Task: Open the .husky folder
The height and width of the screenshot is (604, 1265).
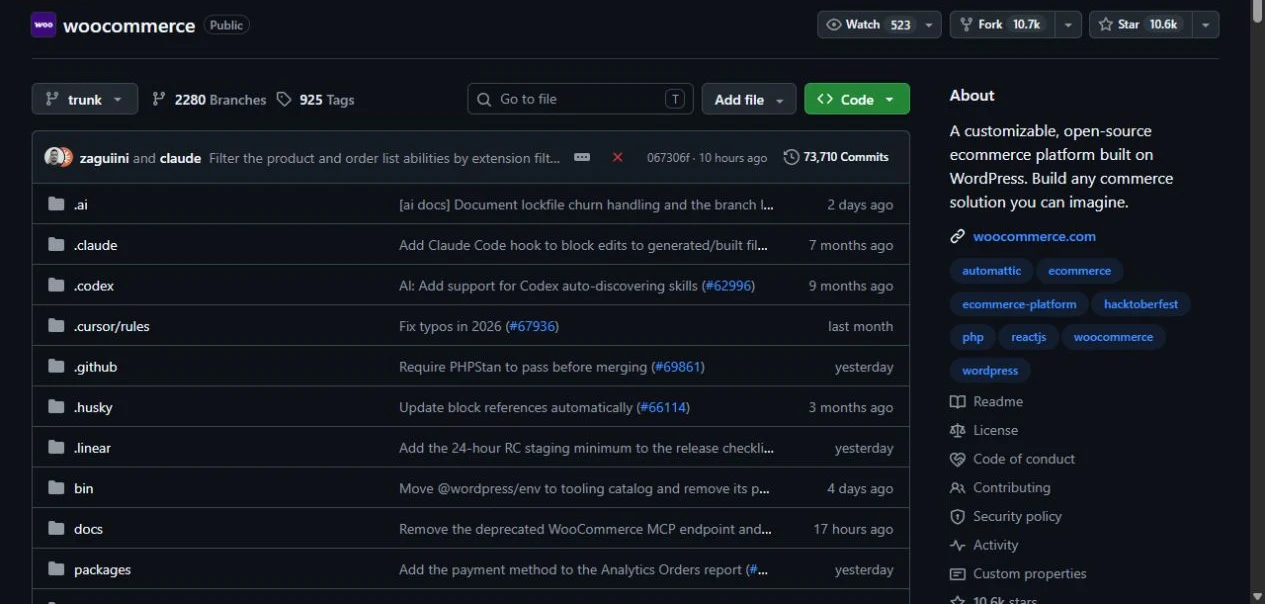Action: click(93, 407)
